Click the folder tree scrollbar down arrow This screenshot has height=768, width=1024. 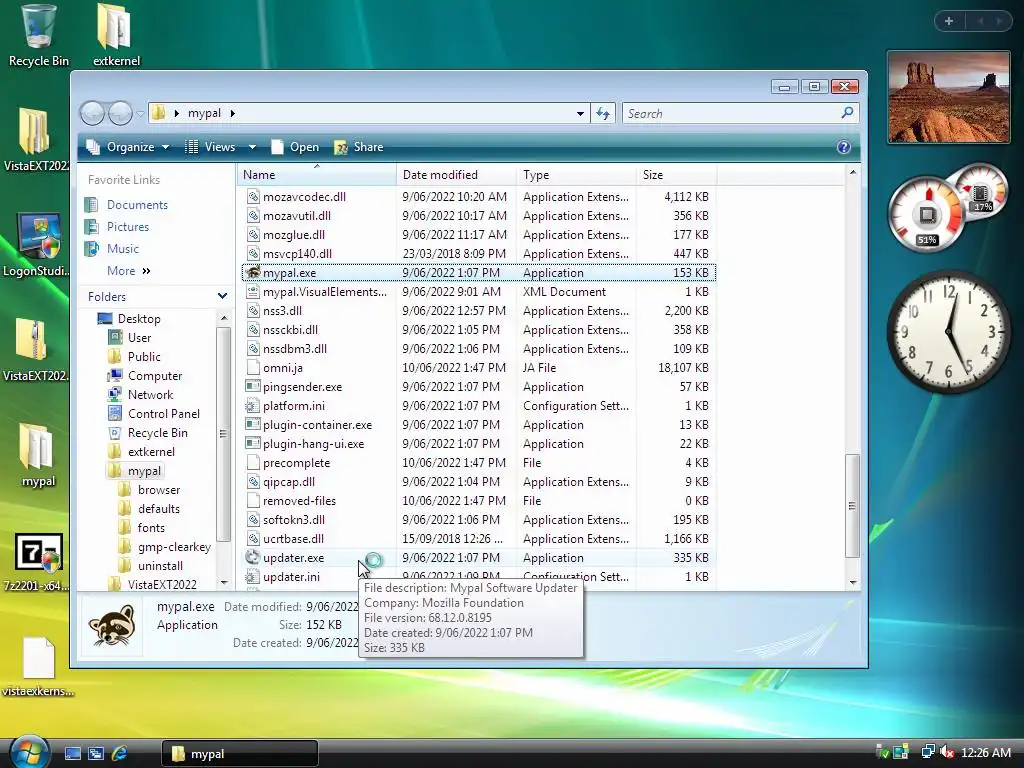pyautogui.click(x=224, y=583)
